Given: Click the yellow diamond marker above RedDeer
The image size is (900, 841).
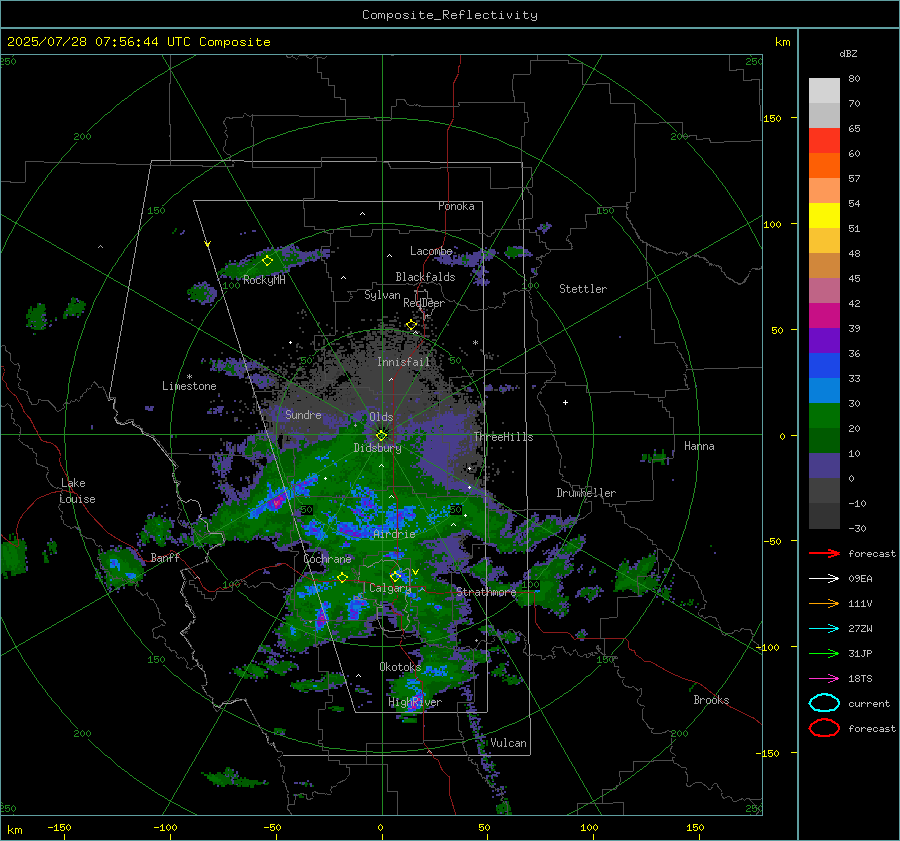Looking at the screenshot, I should pos(411,325).
